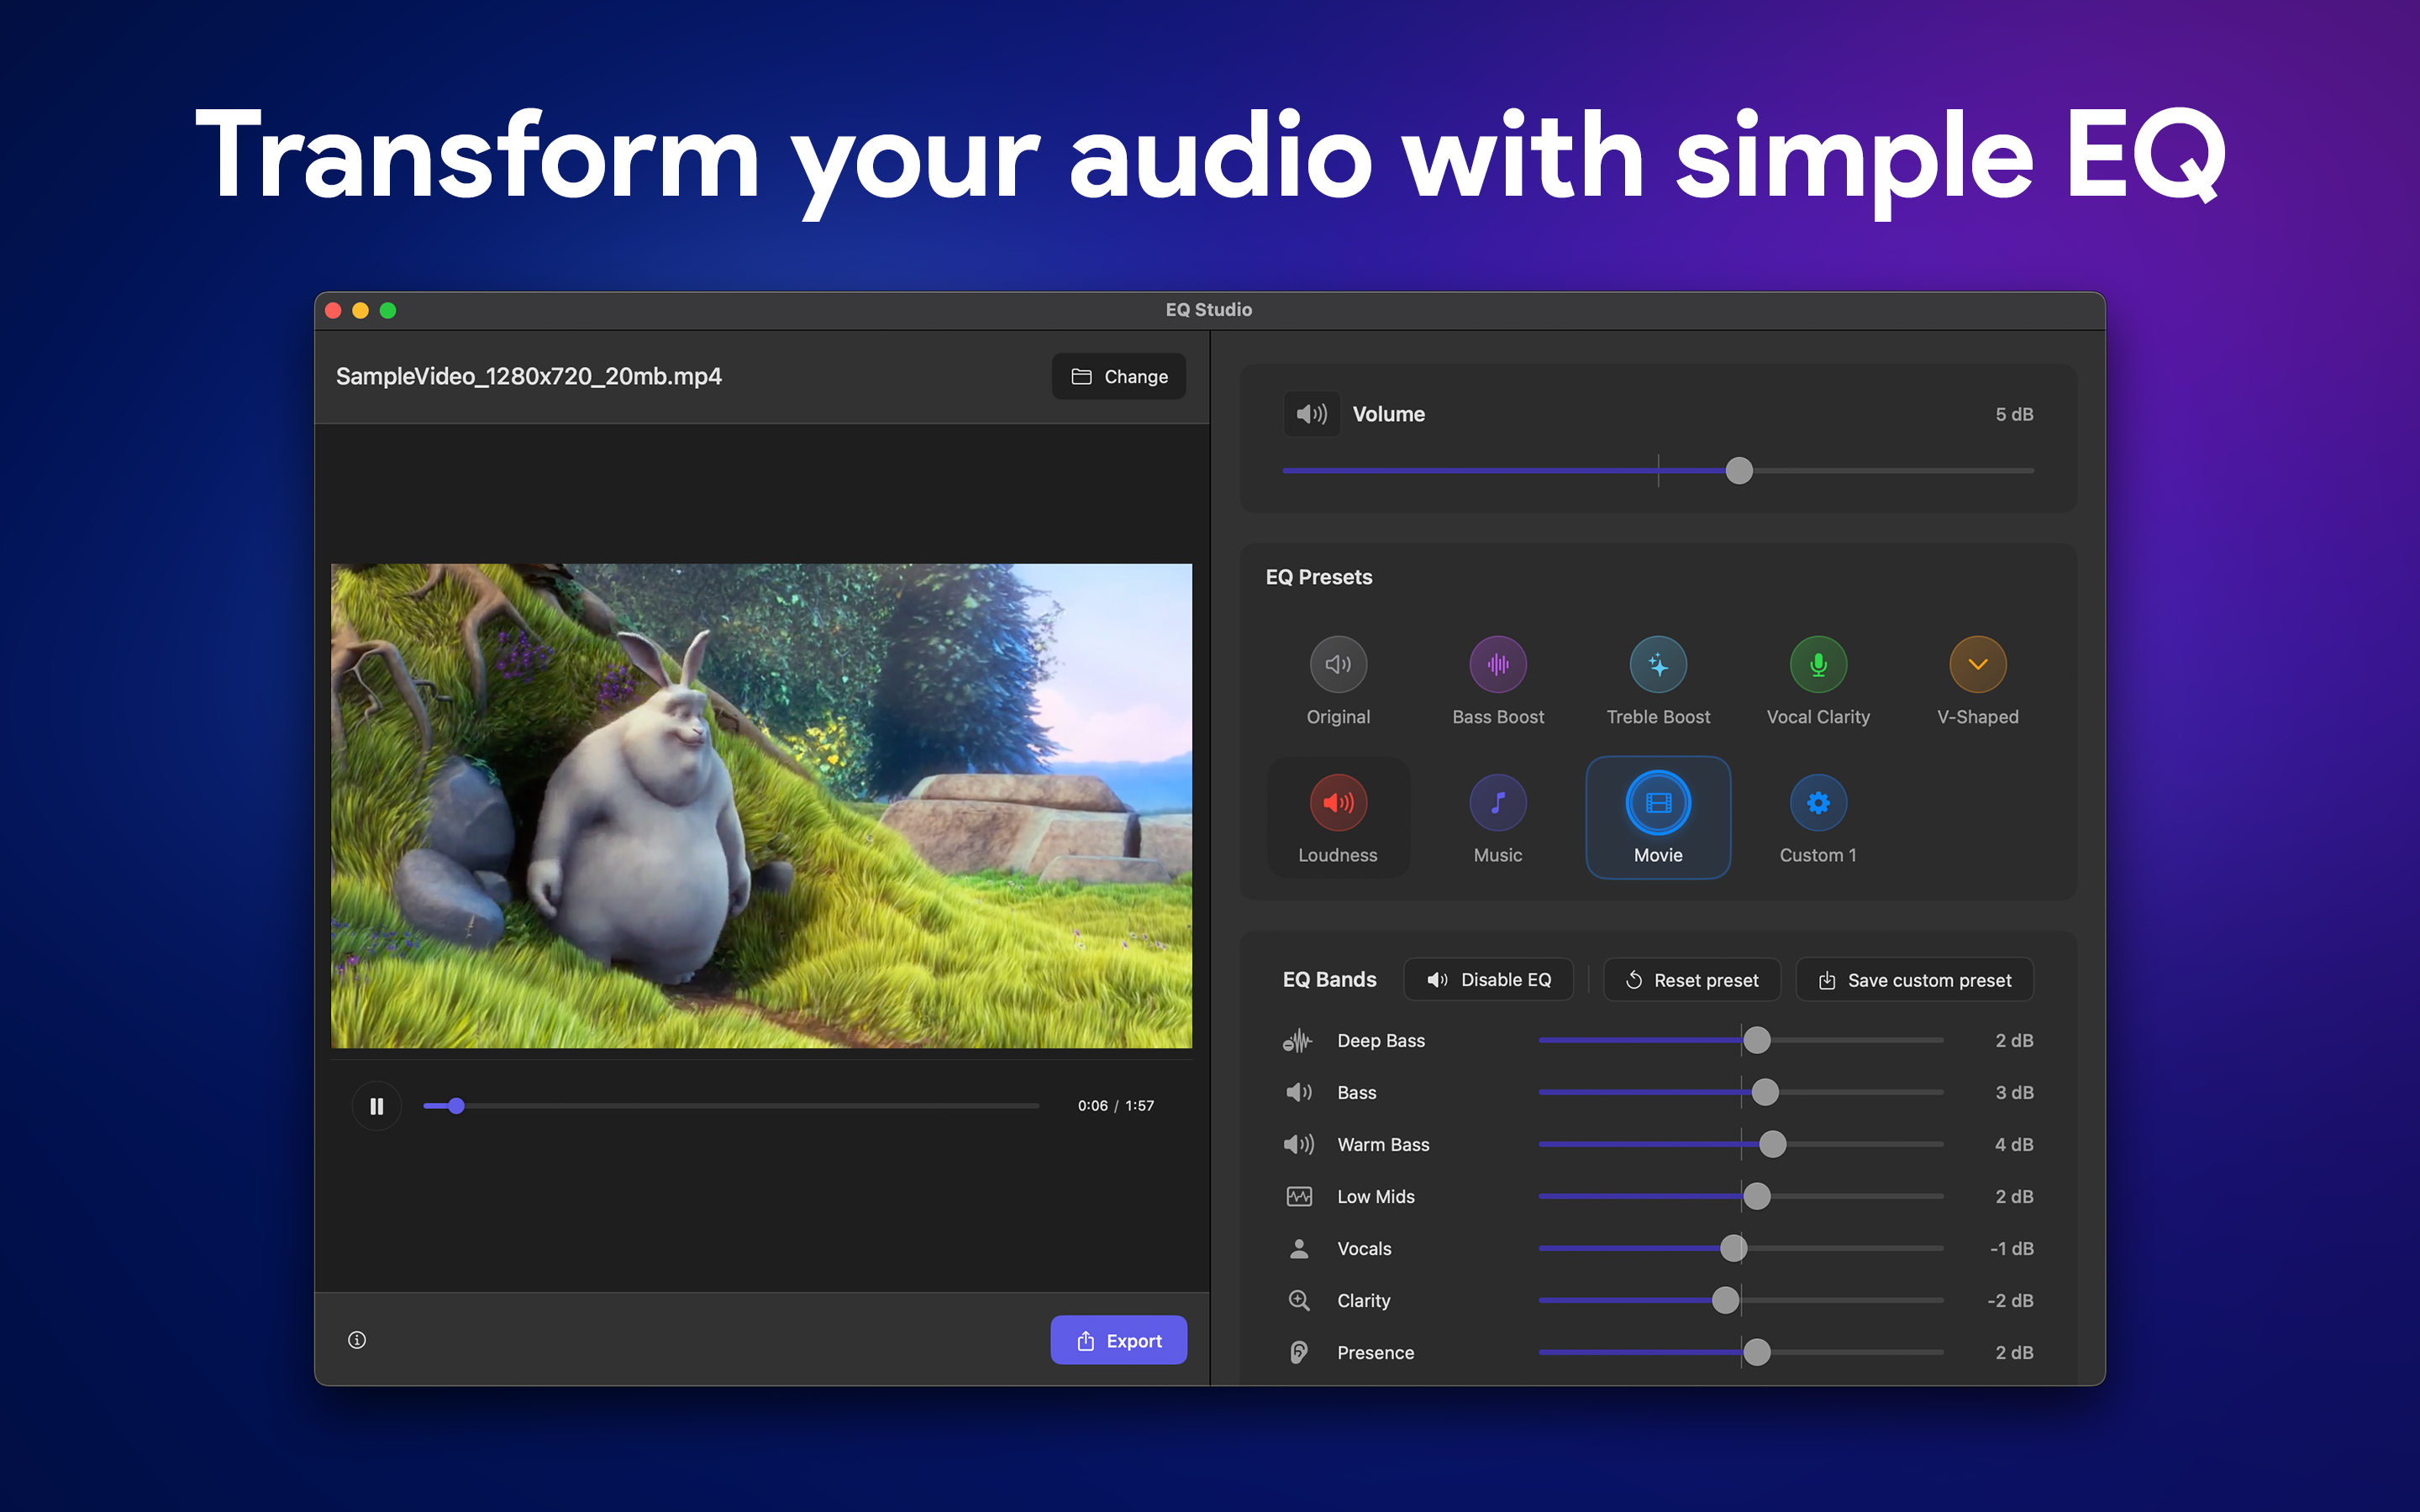Click the Deep Bass waveform icon

click(x=1298, y=1041)
